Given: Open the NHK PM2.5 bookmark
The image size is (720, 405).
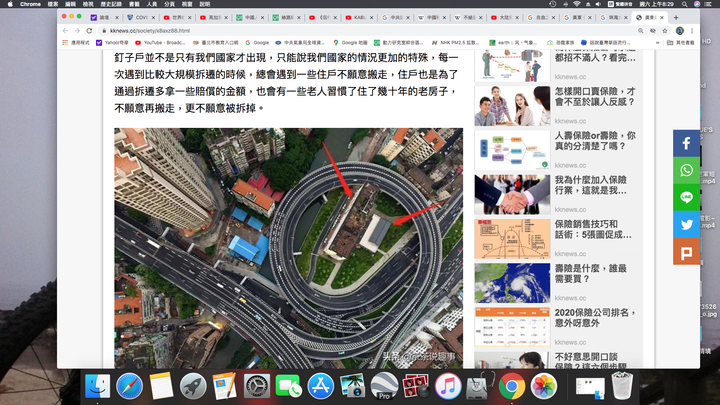Looking at the screenshot, I should [x=456, y=43].
